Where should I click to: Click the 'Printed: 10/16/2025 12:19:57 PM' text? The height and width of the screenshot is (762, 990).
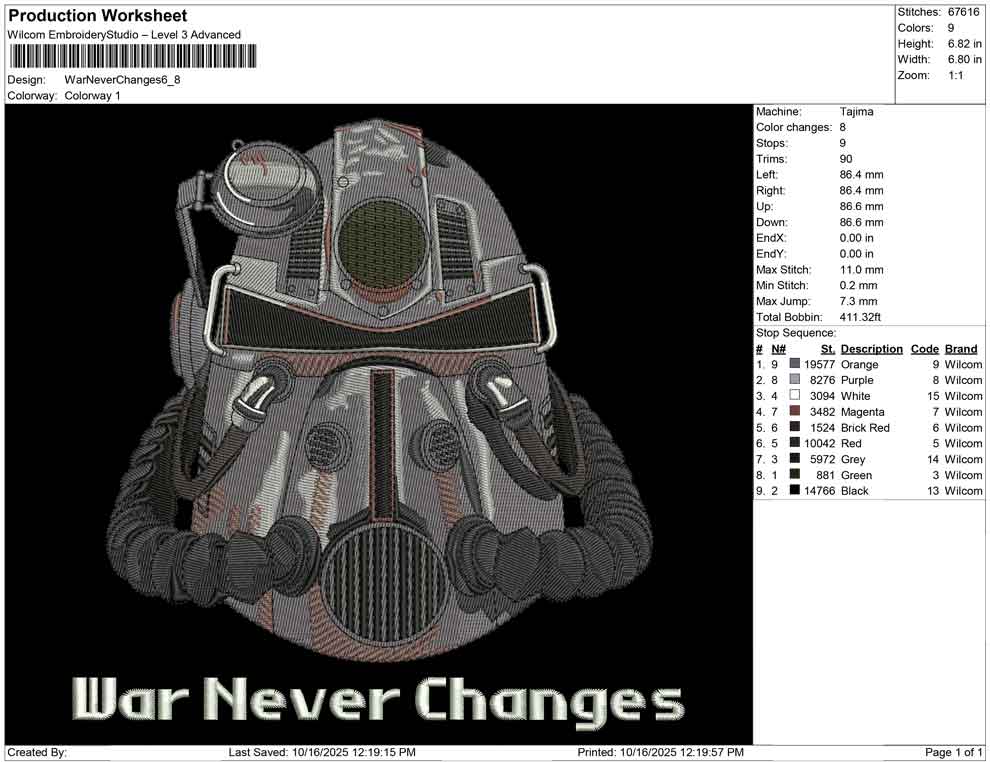660,752
